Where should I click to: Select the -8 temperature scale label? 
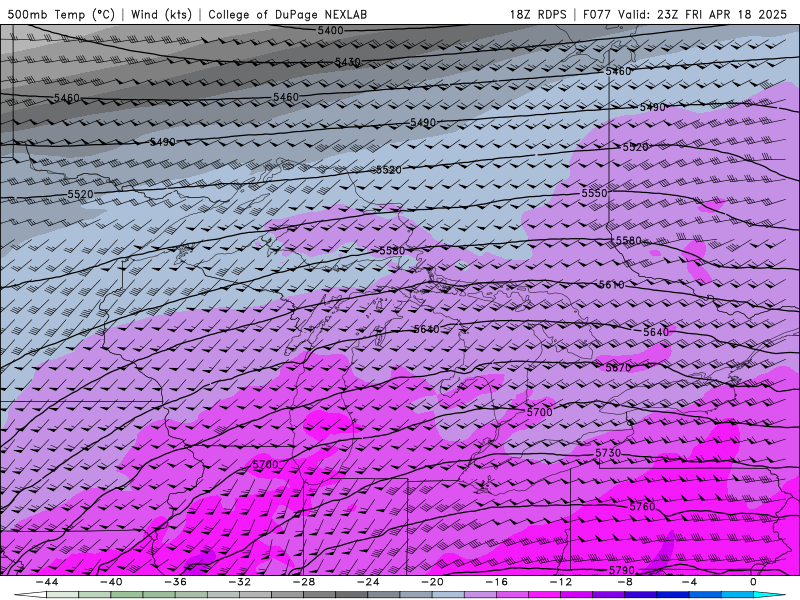[x=625, y=582]
